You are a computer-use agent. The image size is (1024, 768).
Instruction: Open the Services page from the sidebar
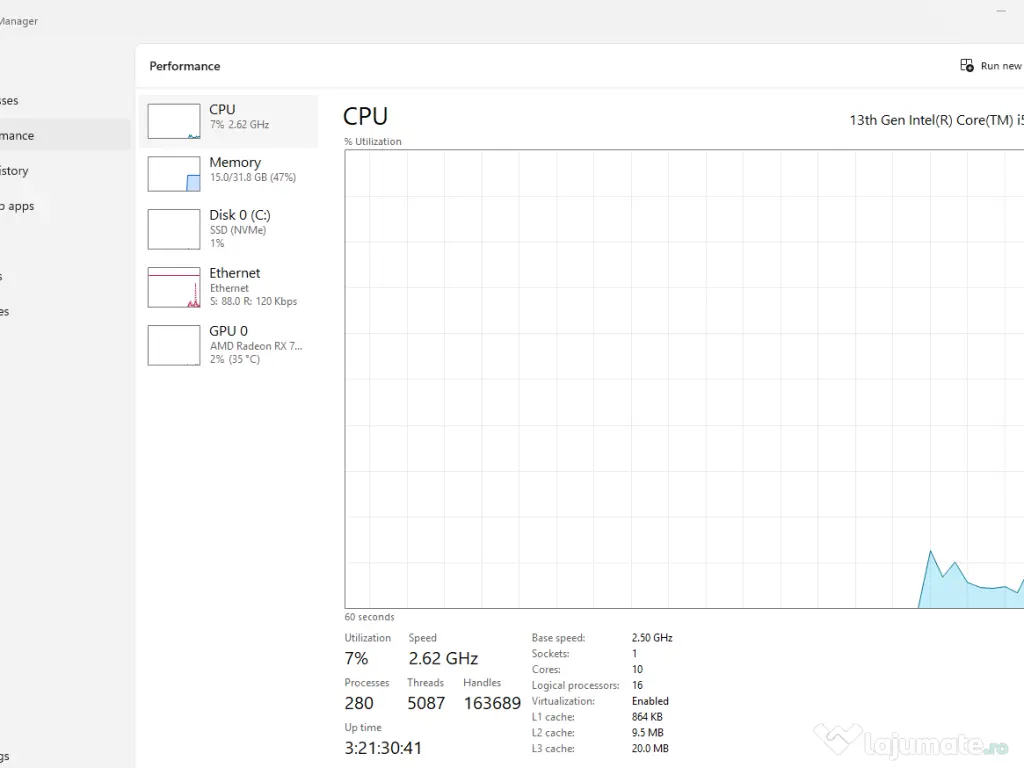pyautogui.click(x=5, y=311)
